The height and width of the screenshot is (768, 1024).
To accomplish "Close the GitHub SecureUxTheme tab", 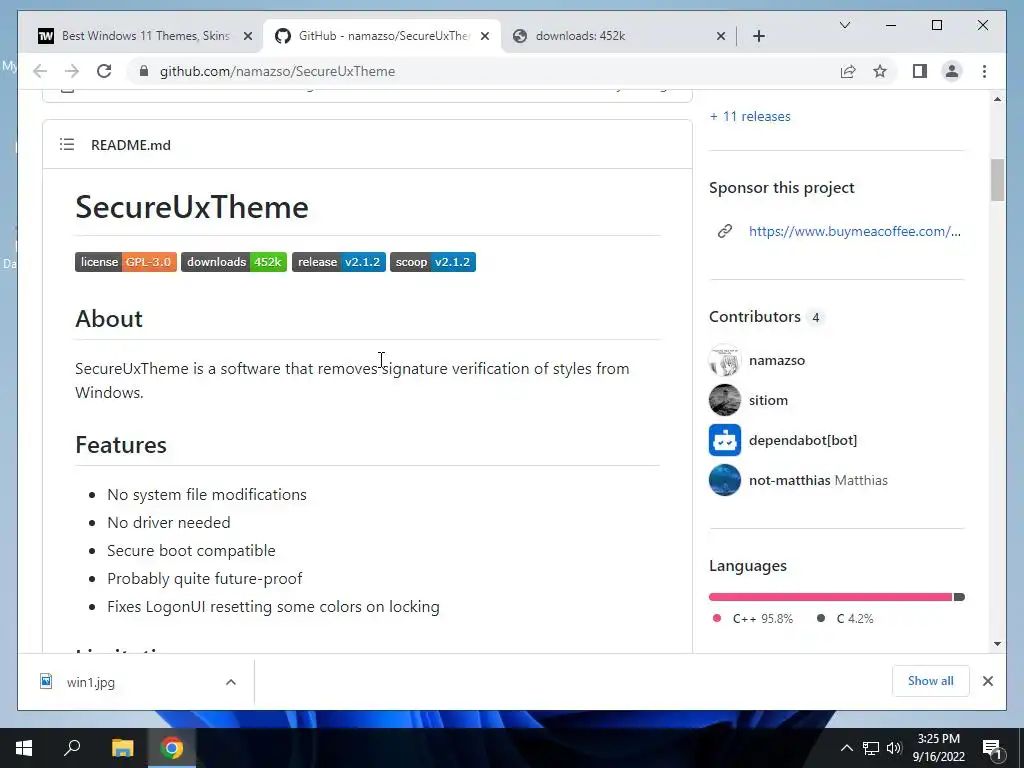I will 485,36.
